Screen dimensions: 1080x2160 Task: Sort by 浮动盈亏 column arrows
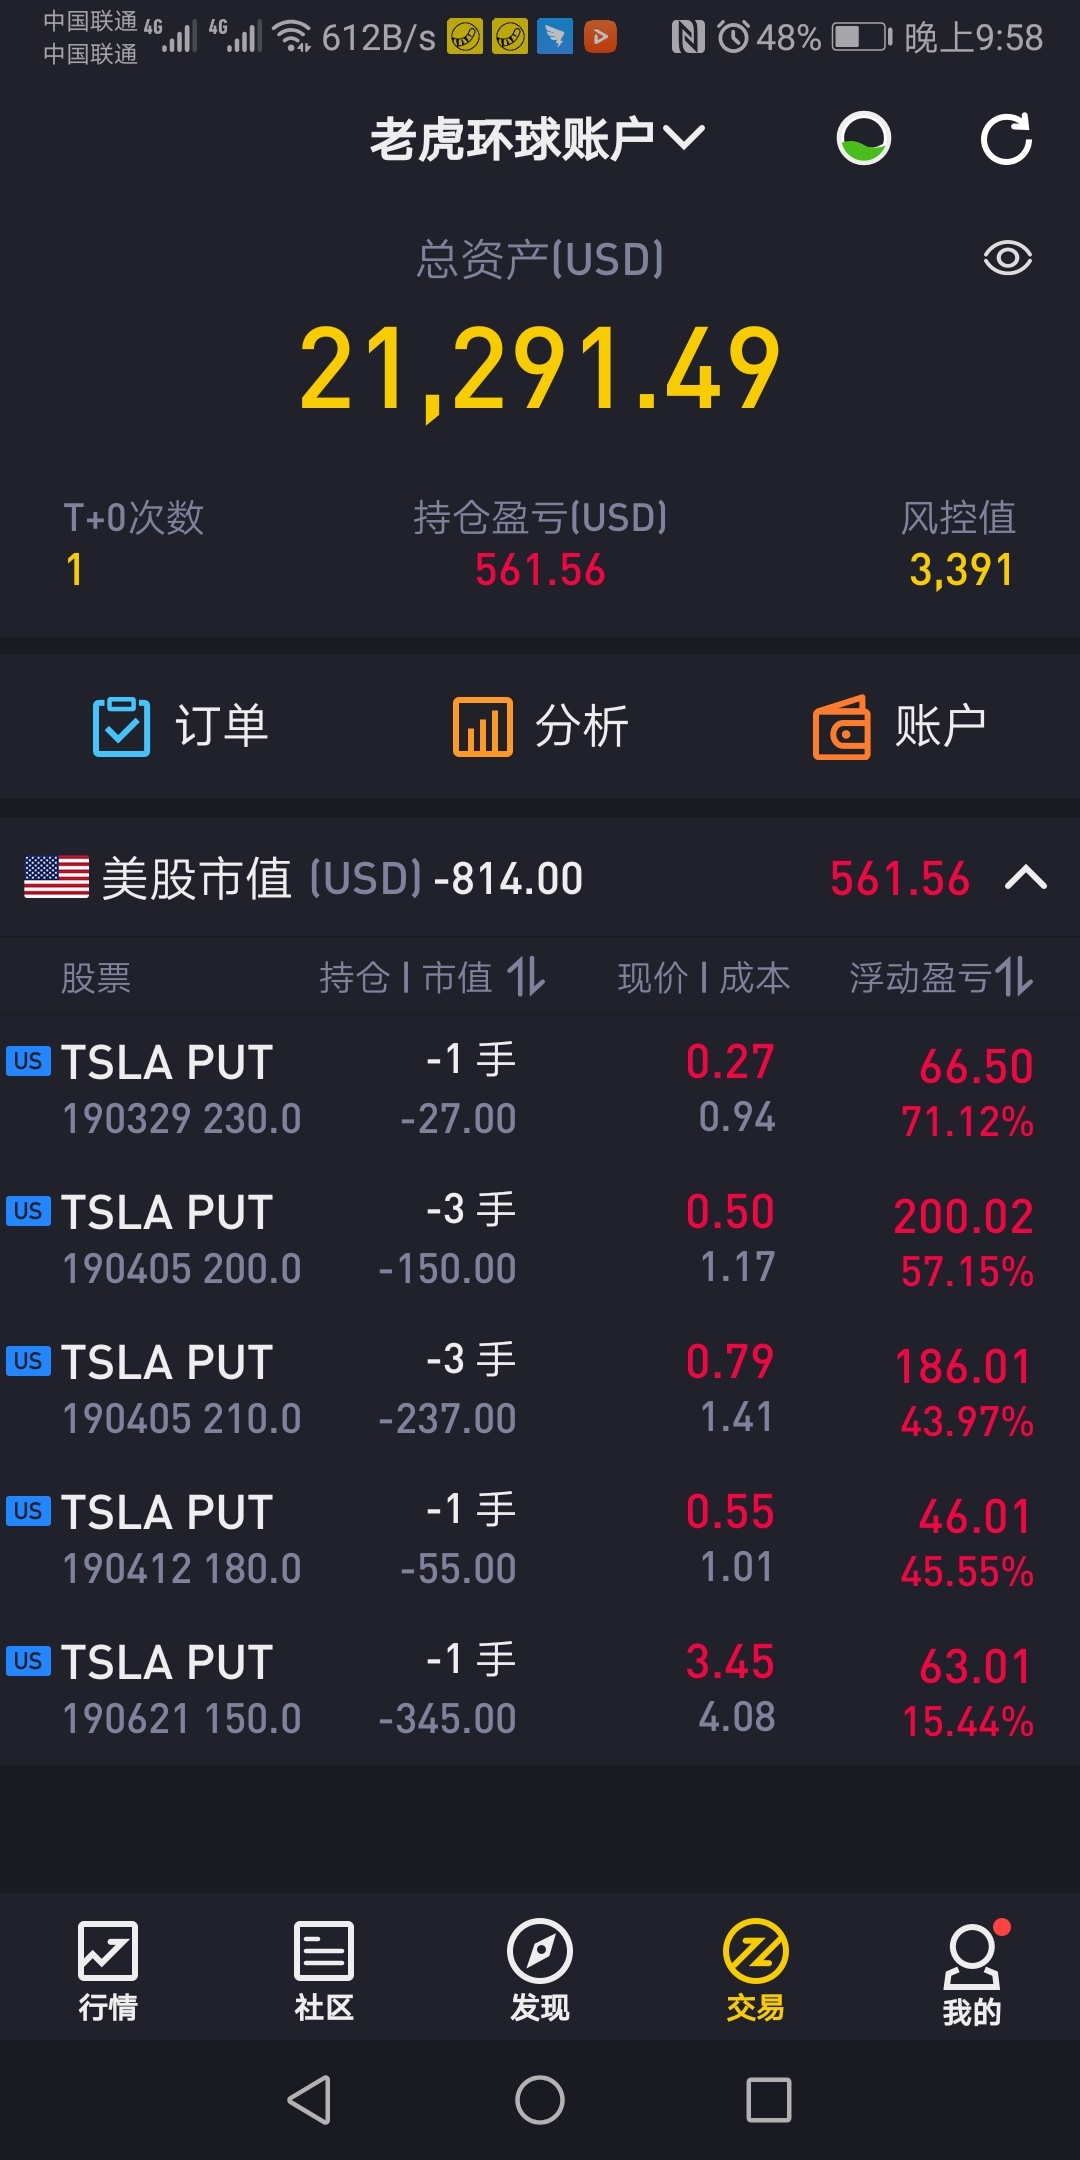coord(1014,977)
